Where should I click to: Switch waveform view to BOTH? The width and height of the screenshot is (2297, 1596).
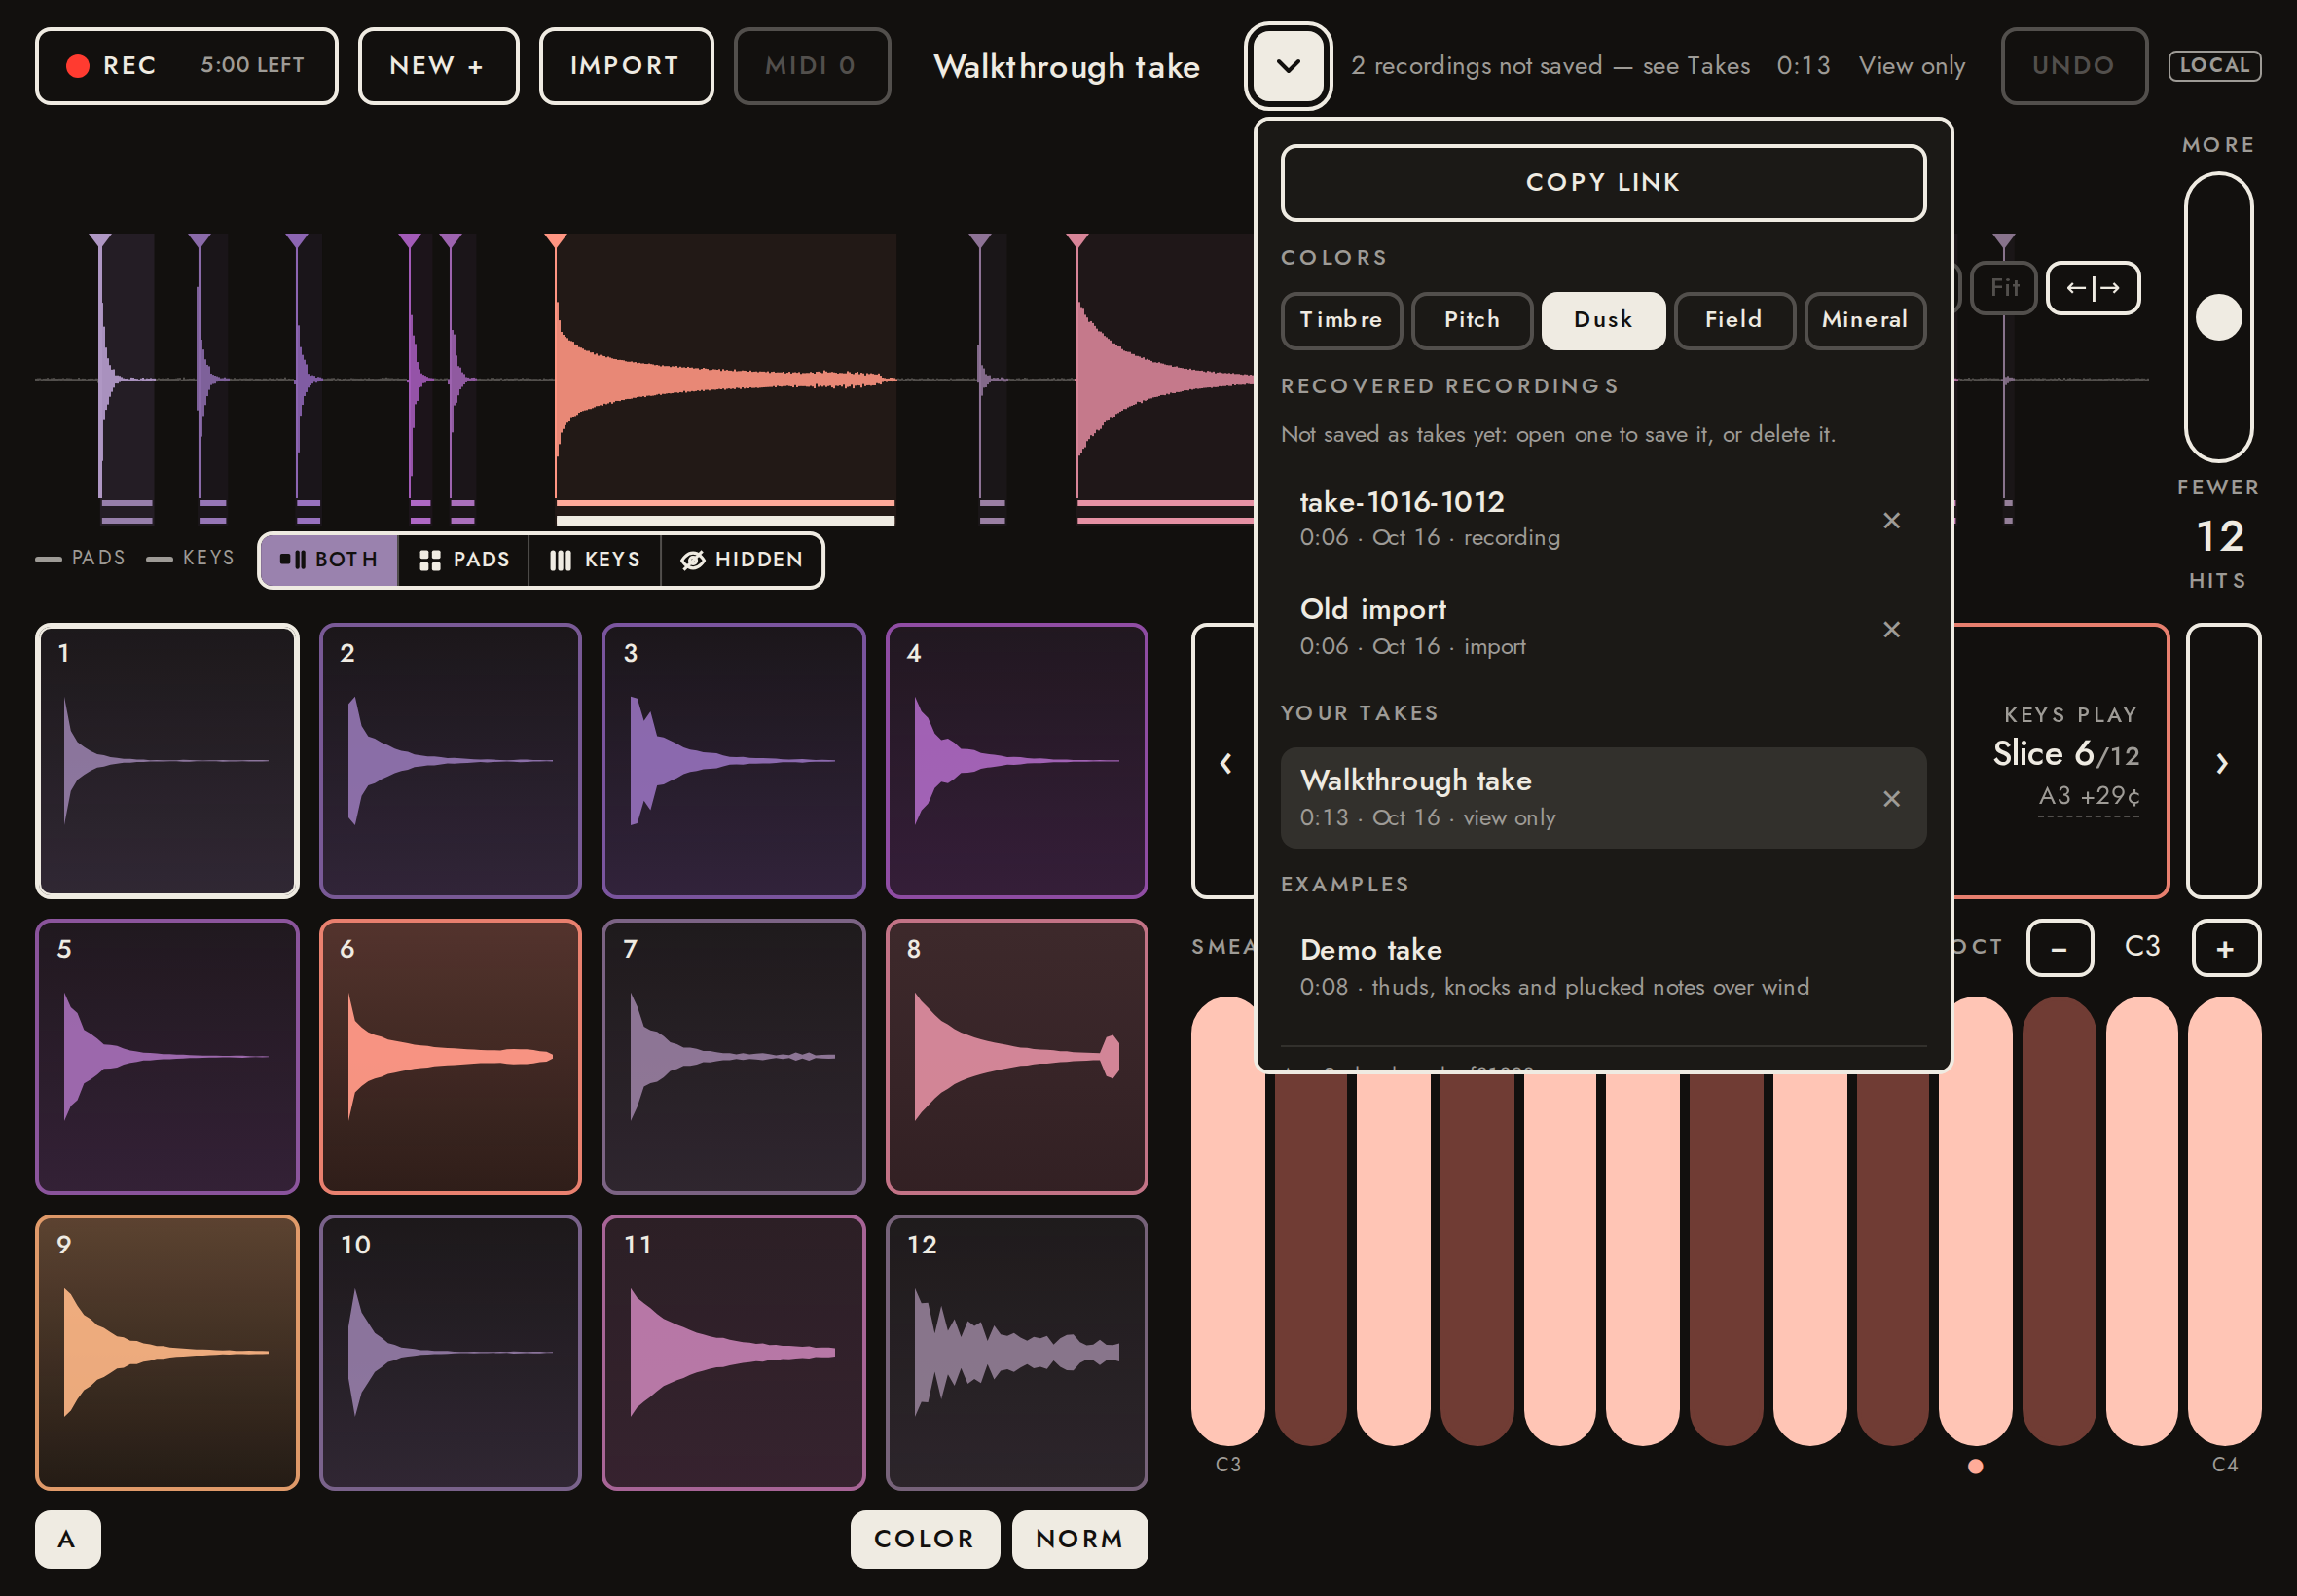point(329,560)
